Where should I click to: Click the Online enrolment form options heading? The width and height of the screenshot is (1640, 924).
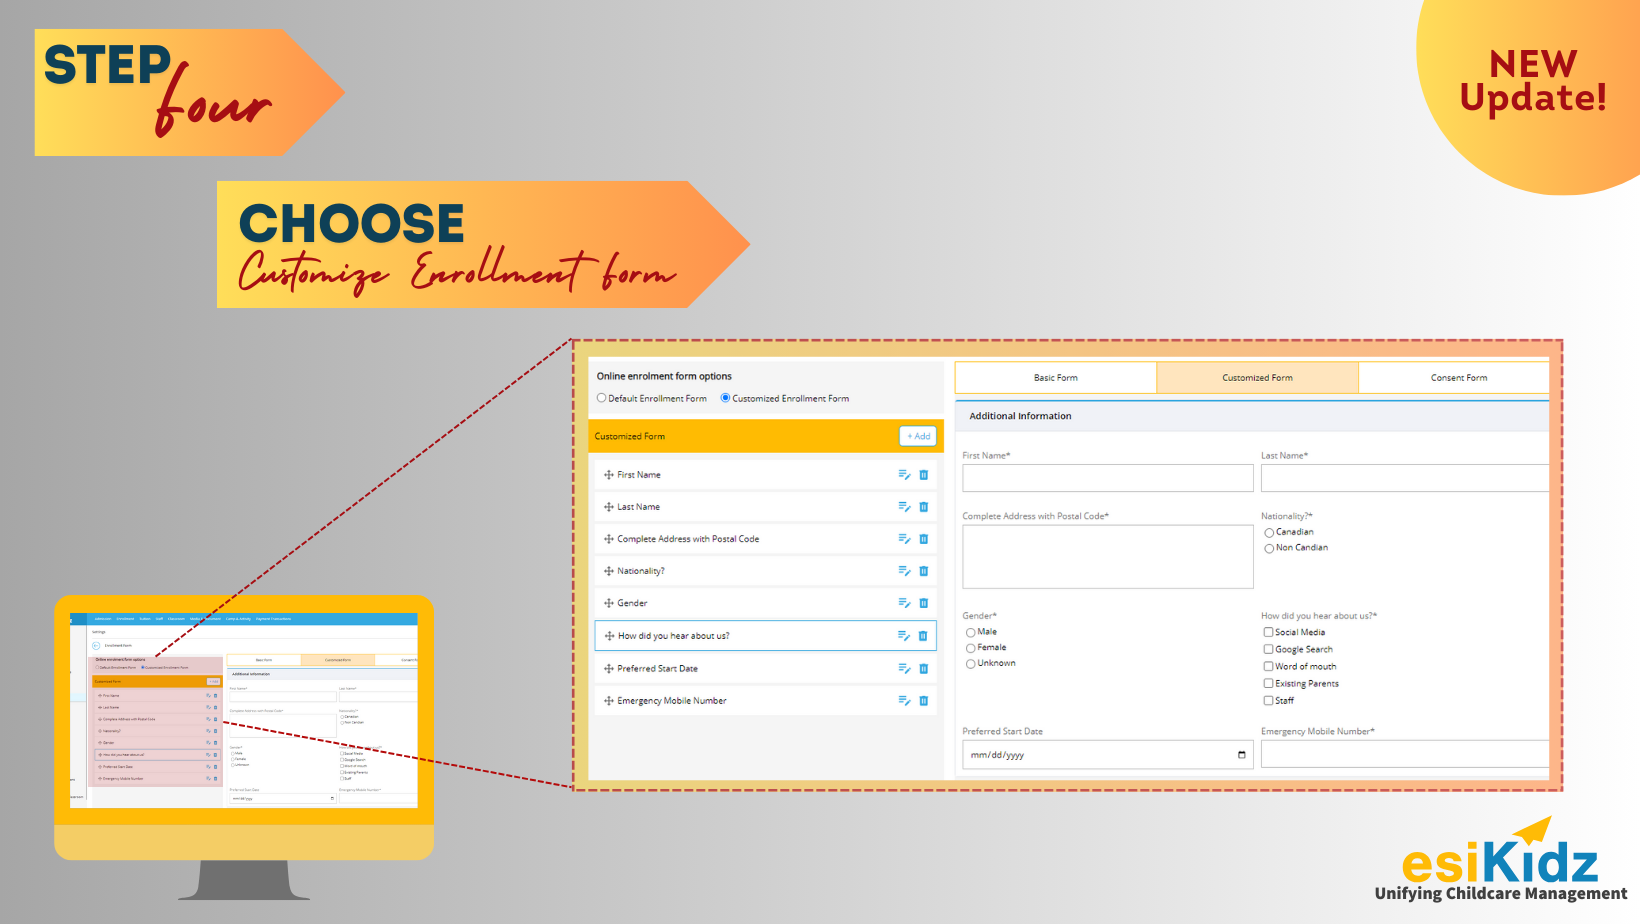tap(664, 376)
